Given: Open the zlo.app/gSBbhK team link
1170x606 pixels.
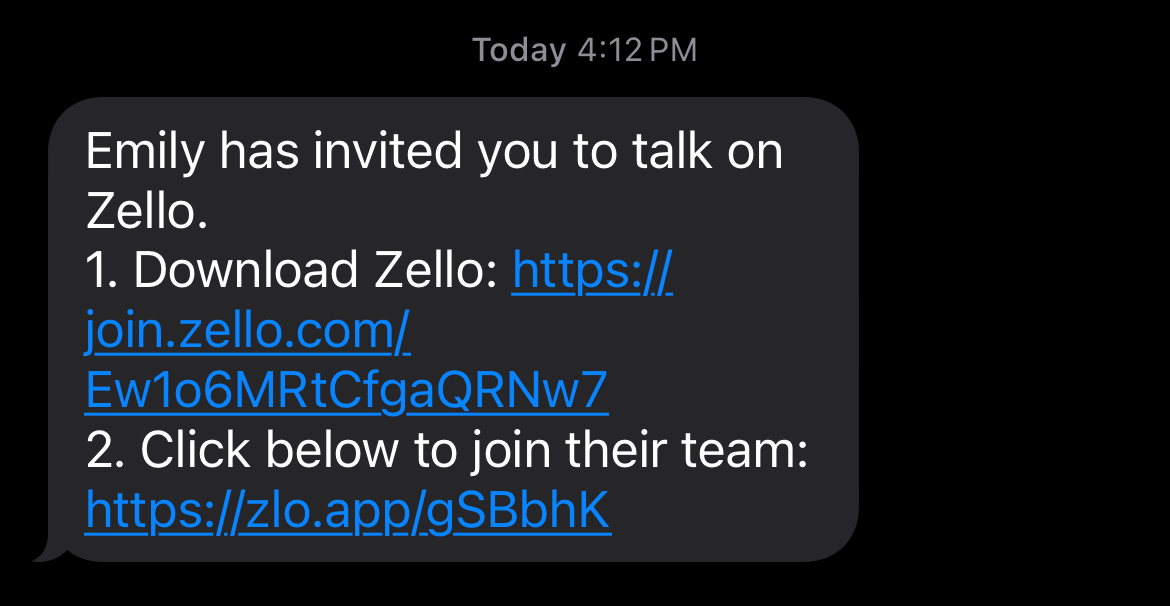Looking at the screenshot, I should coord(347,512).
